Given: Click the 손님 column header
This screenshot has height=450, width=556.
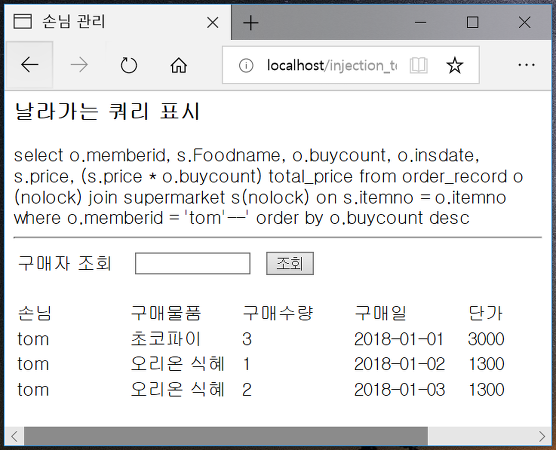Looking at the screenshot, I should 35,313.
